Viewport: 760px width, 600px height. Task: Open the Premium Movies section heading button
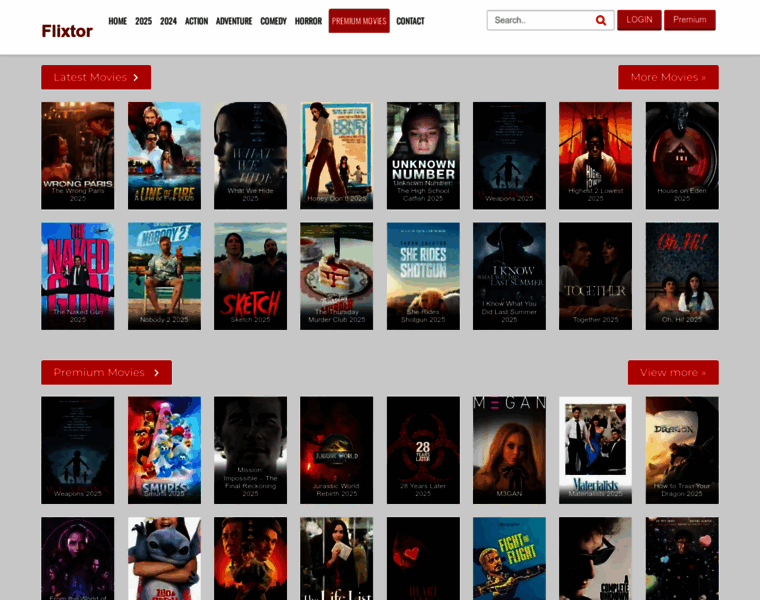point(107,372)
